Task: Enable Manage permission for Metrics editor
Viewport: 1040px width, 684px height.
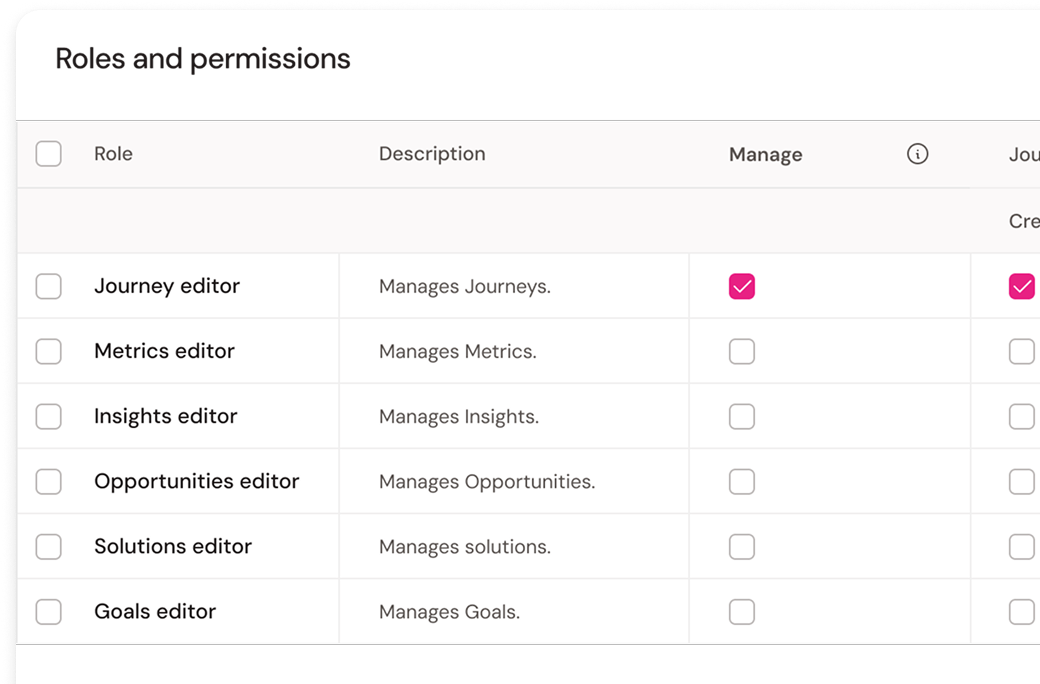Action: pyautogui.click(x=742, y=352)
